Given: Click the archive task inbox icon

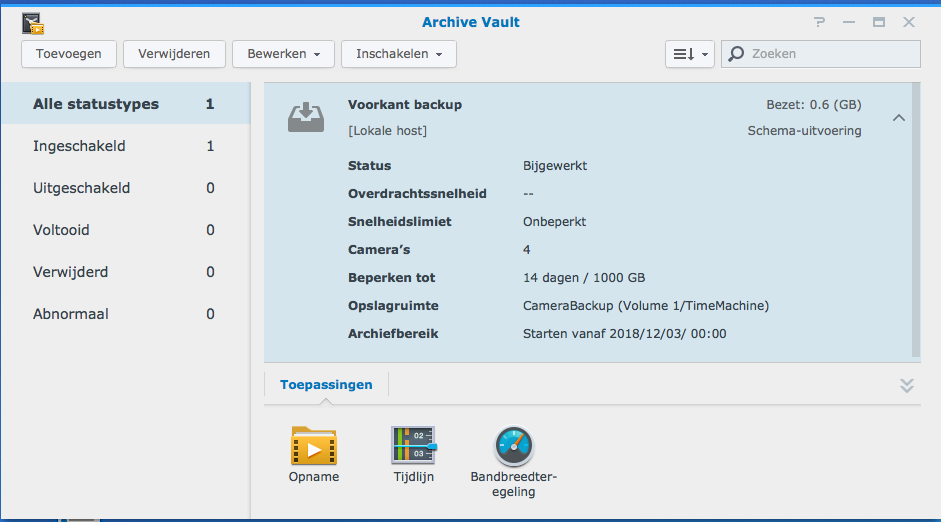Looking at the screenshot, I should (x=306, y=117).
